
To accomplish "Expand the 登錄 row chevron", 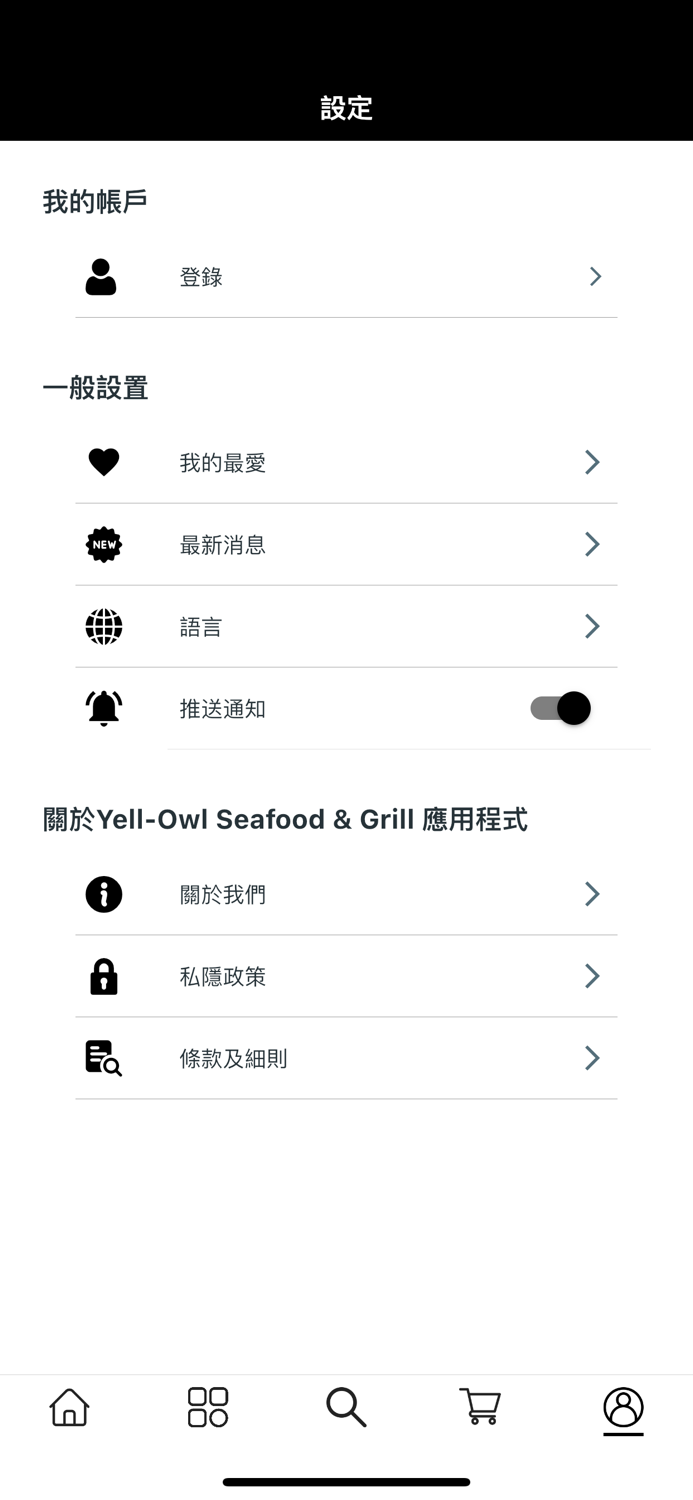I will (x=595, y=276).
